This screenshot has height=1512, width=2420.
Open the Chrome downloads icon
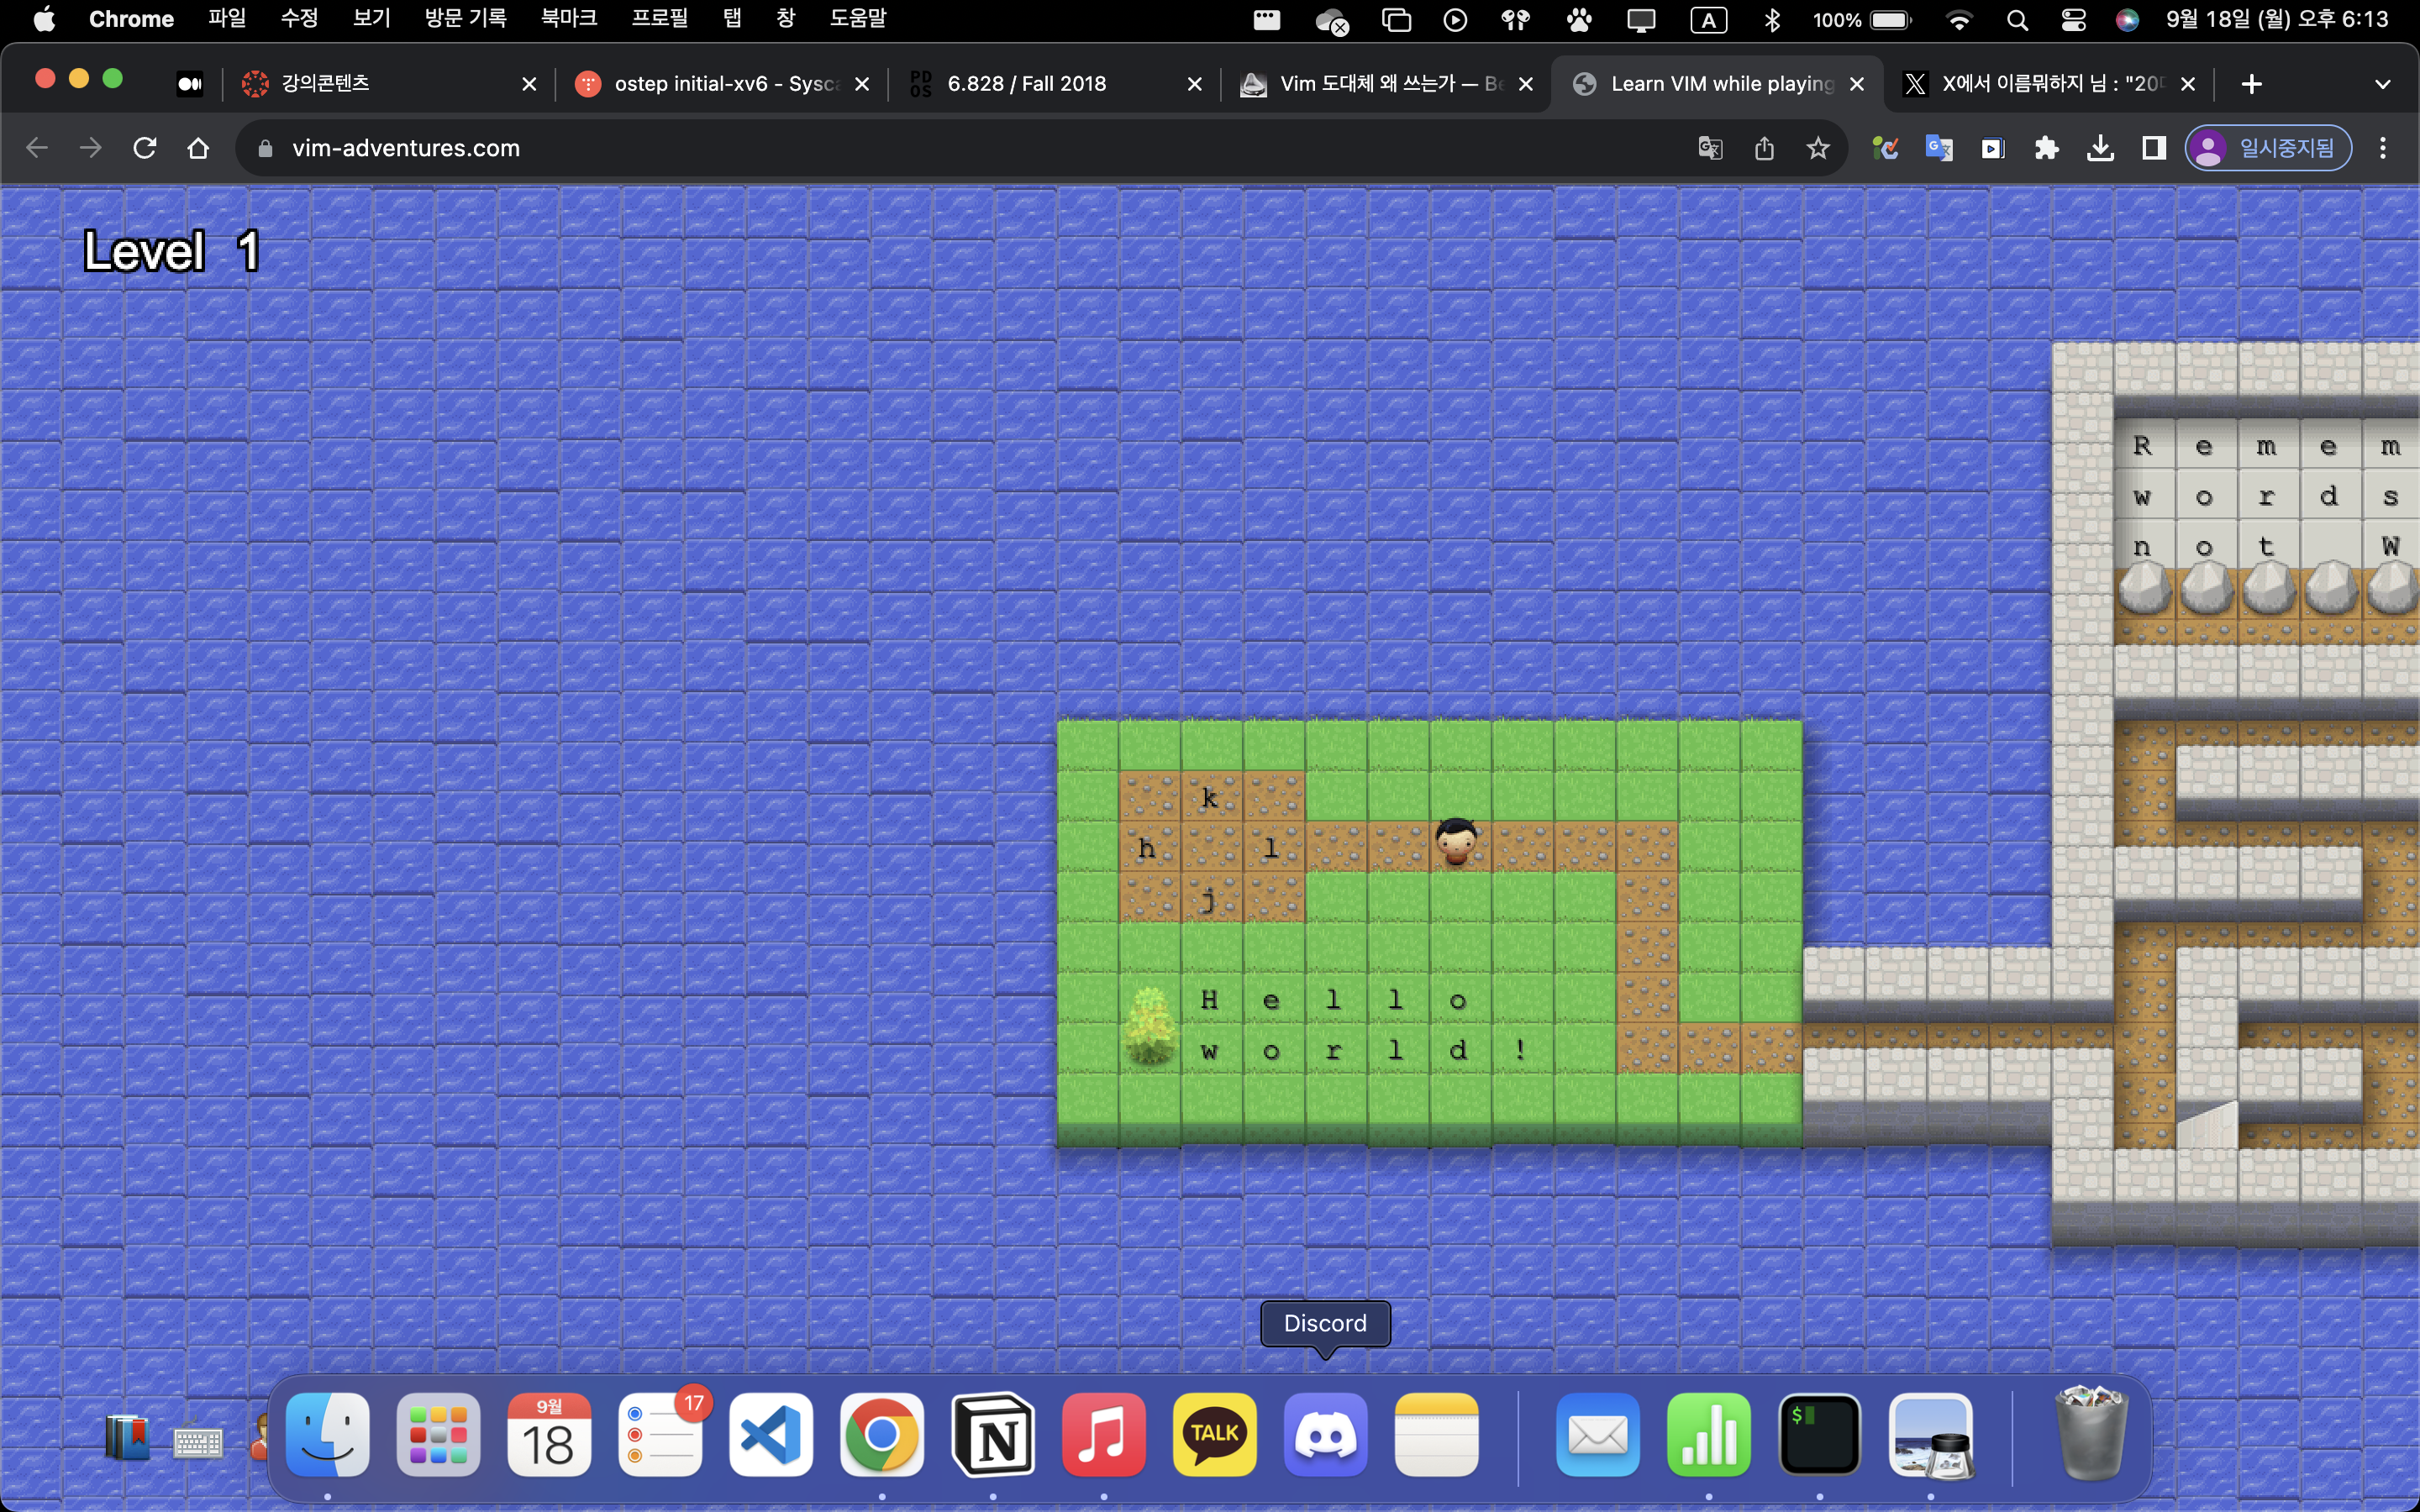point(2101,148)
